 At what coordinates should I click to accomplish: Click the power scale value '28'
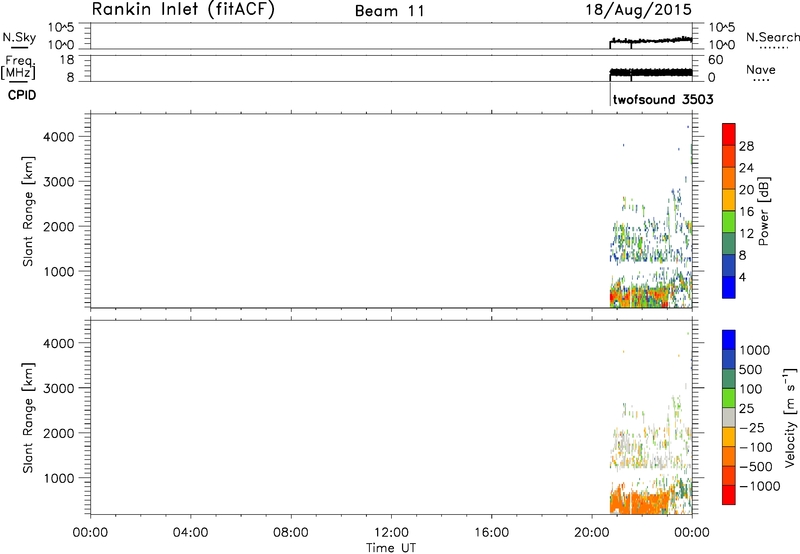click(x=746, y=146)
